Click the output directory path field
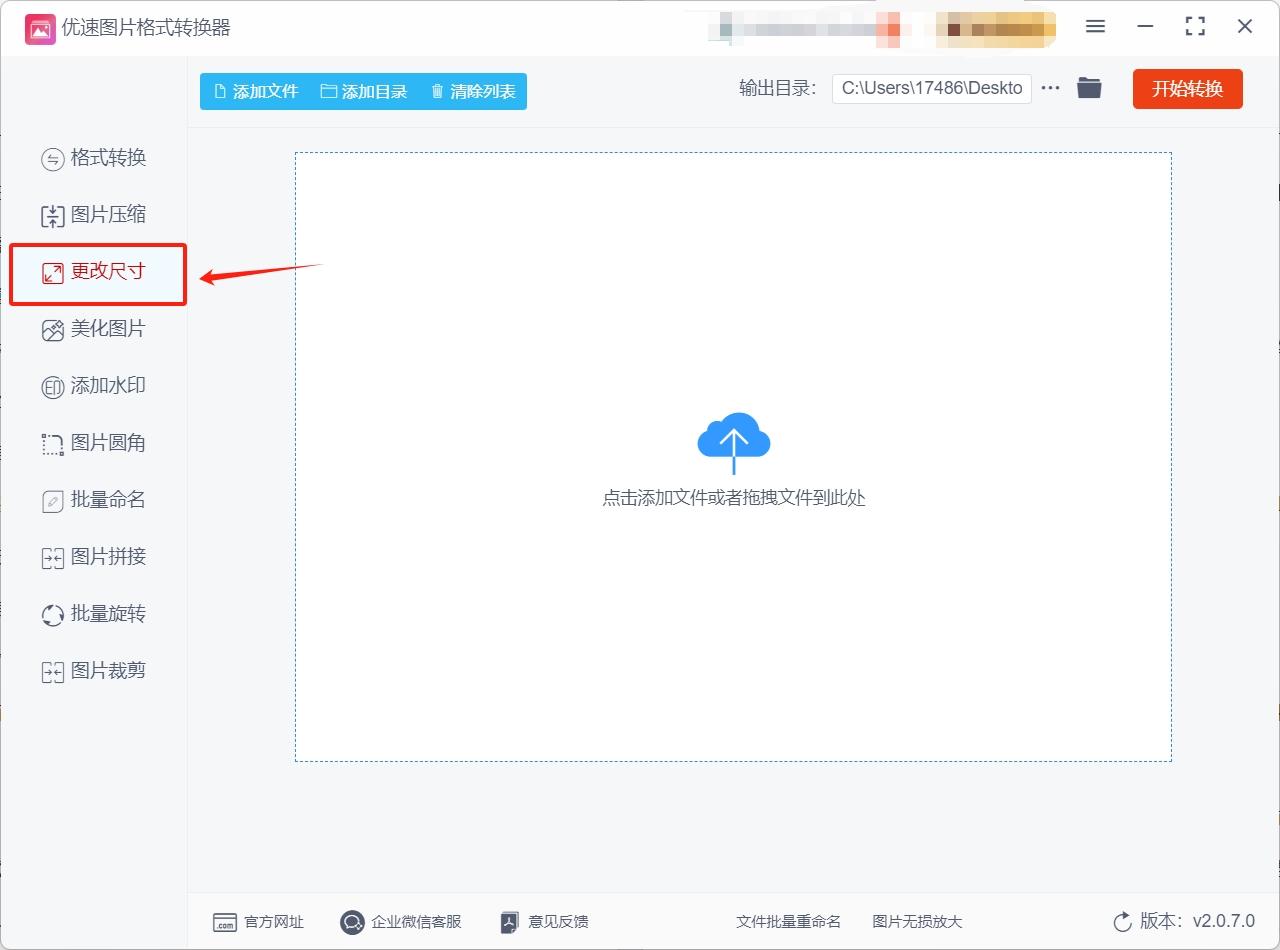 click(931, 88)
